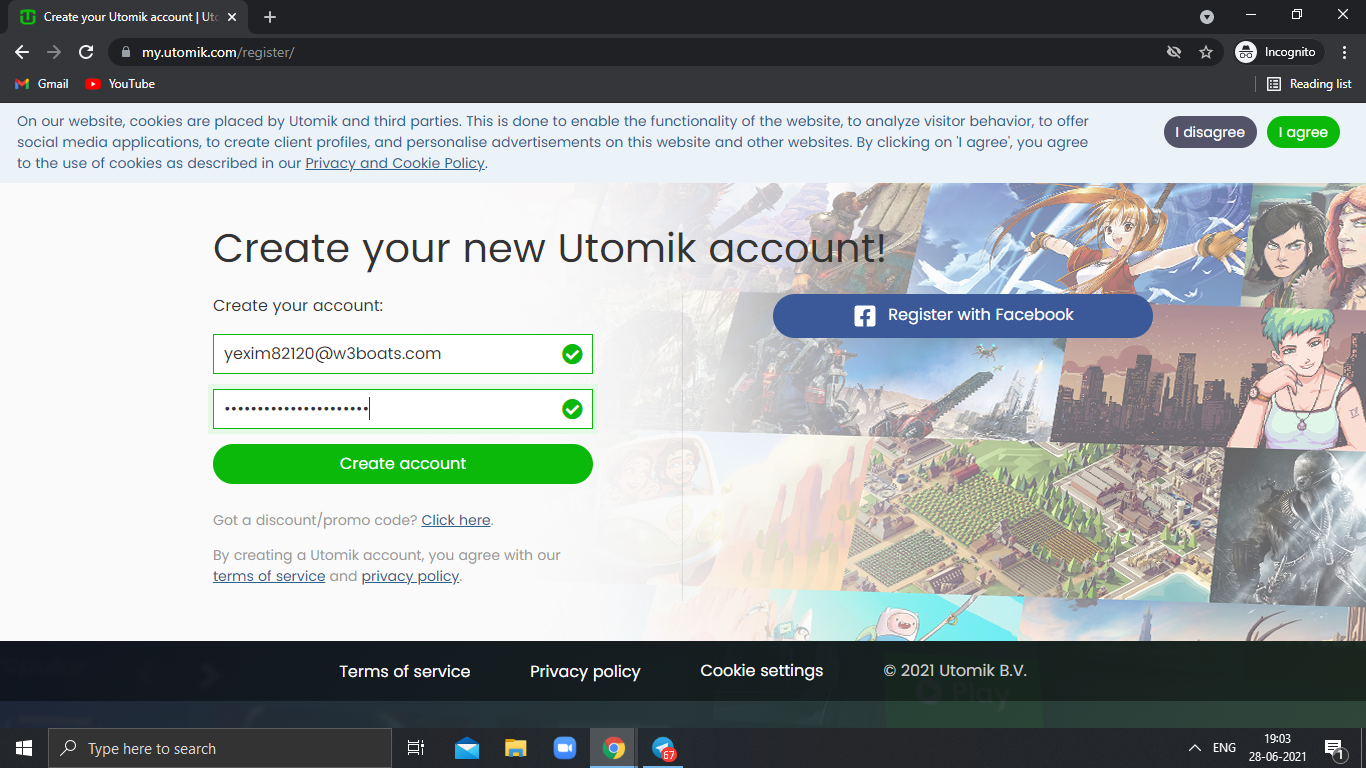This screenshot has height=768, width=1366.
Task: Open the Reading list
Action: [1309, 84]
